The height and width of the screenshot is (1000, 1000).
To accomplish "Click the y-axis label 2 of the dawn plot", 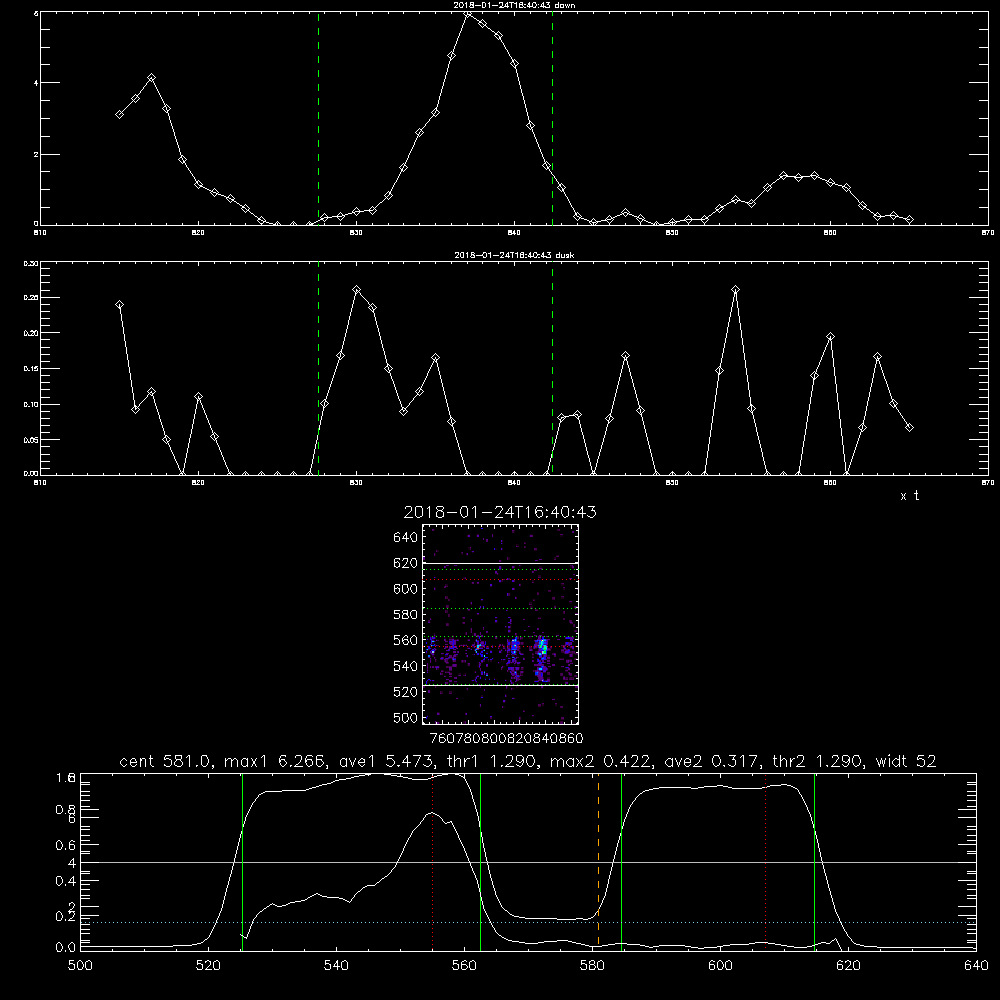I will 36,154.
